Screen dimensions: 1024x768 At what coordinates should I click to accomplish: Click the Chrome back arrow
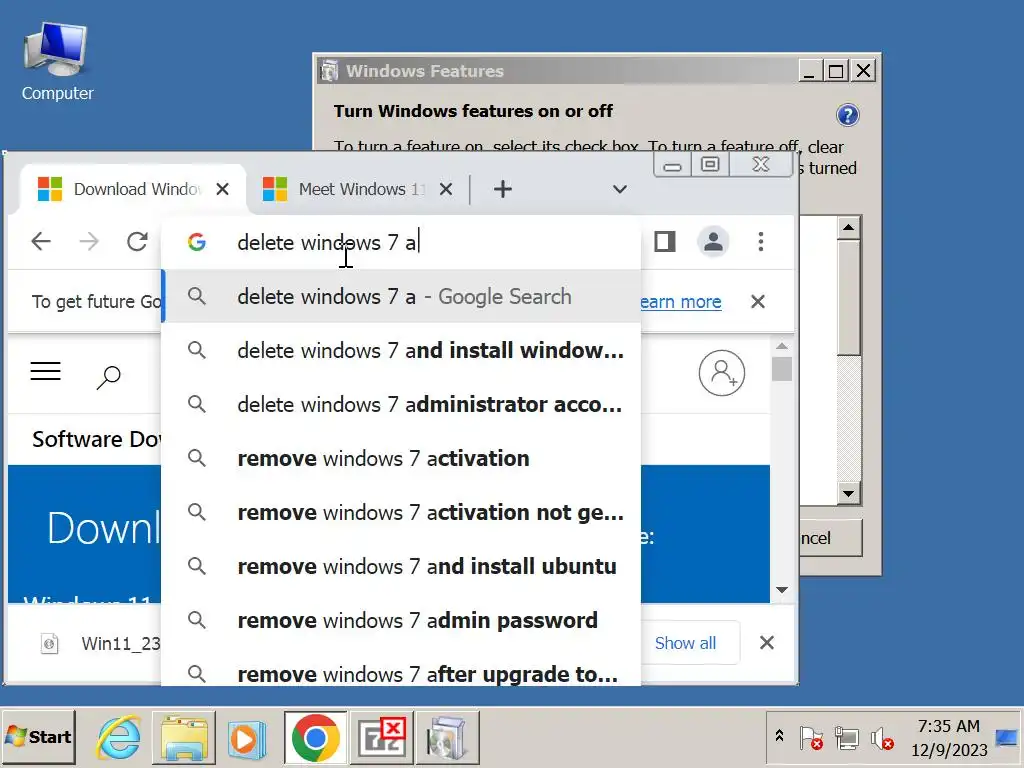pos(40,242)
